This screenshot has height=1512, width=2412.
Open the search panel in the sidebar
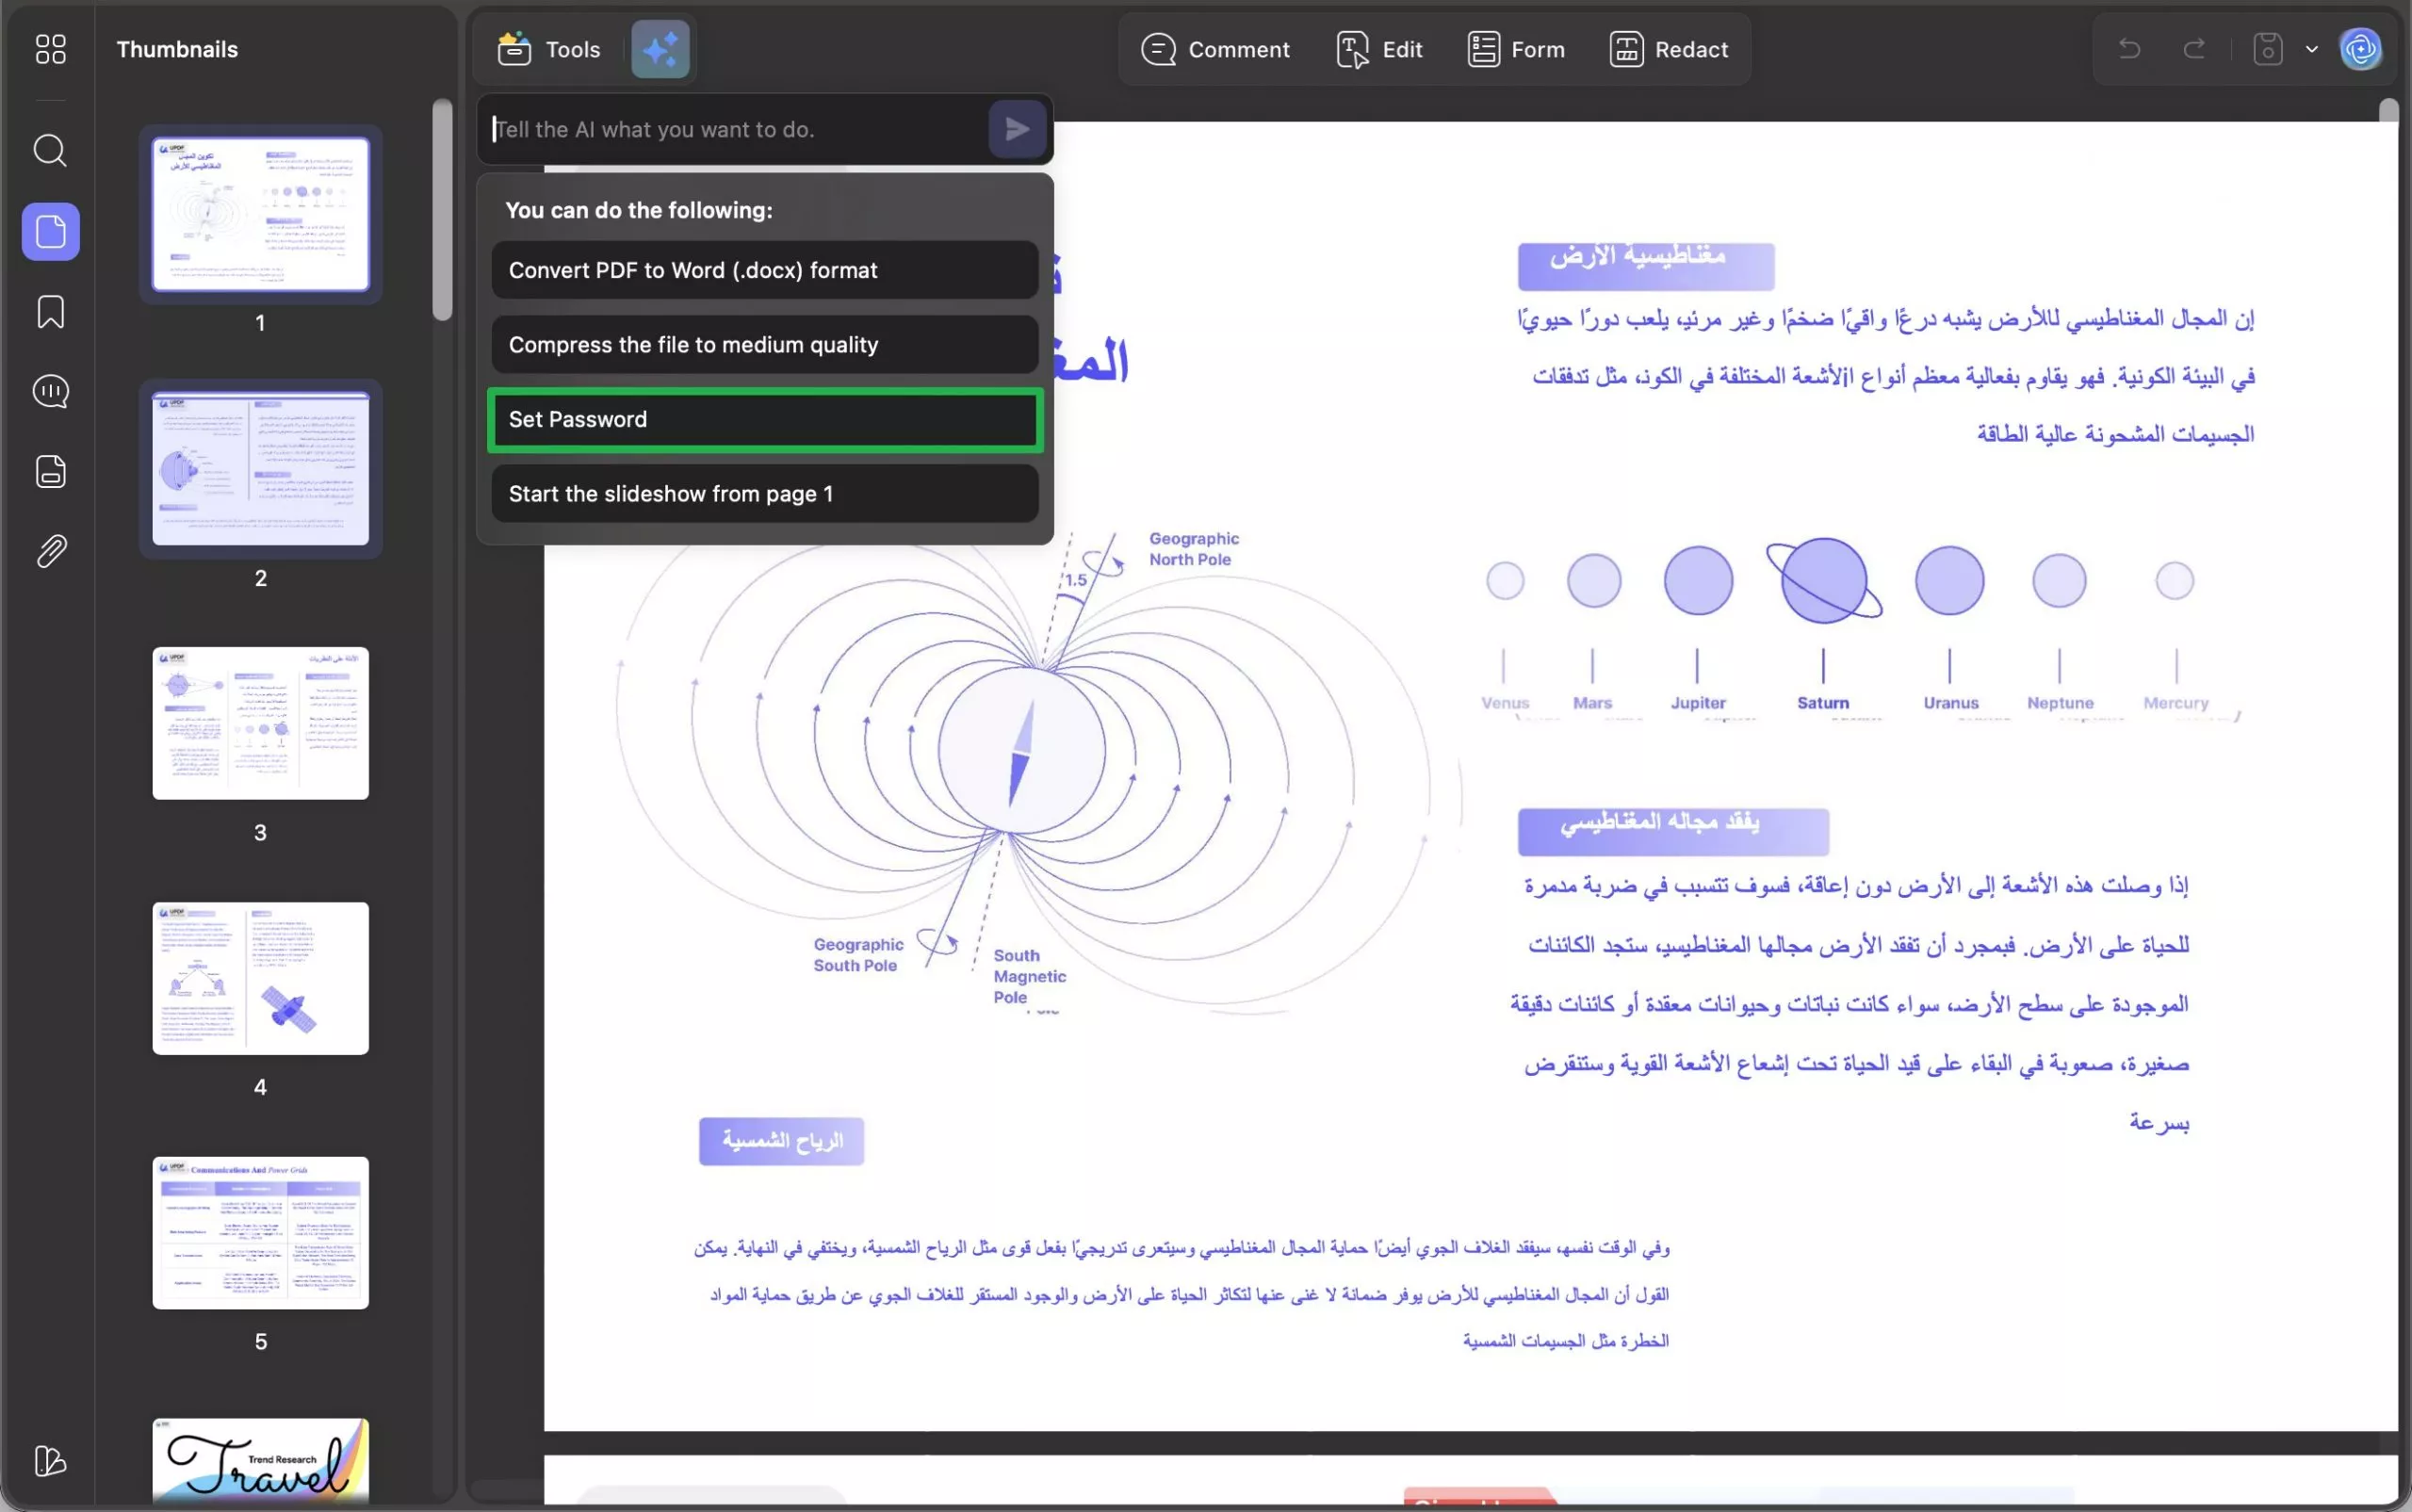tap(50, 151)
